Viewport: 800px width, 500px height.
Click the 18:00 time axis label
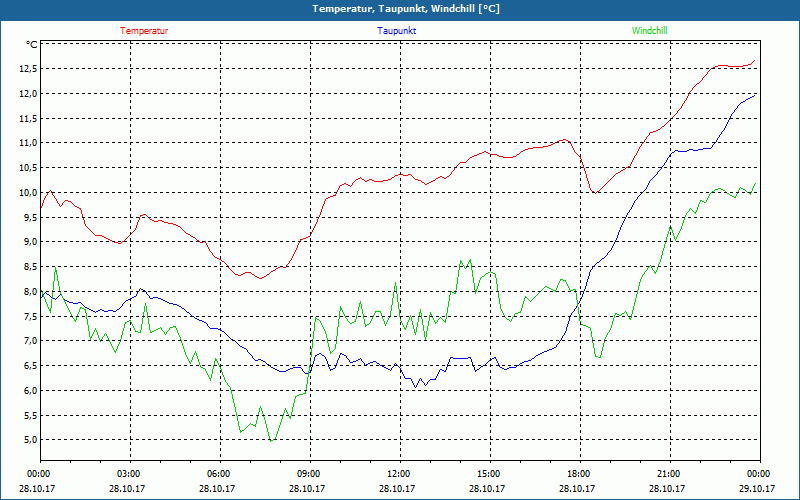coord(580,474)
